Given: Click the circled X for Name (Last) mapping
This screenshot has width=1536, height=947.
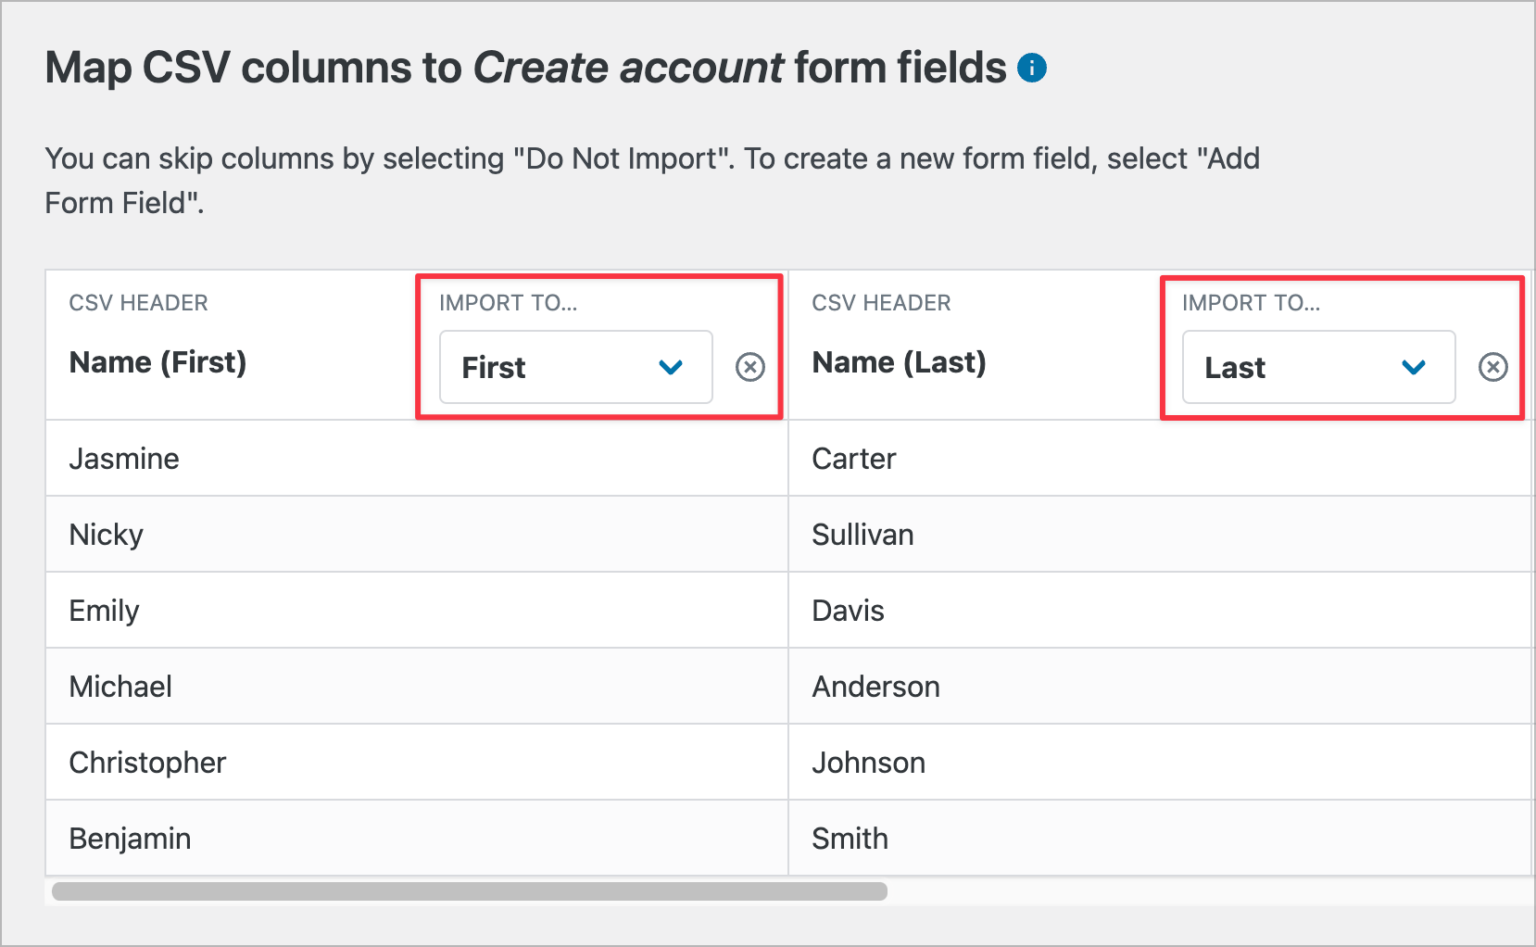Looking at the screenshot, I should point(1493,367).
